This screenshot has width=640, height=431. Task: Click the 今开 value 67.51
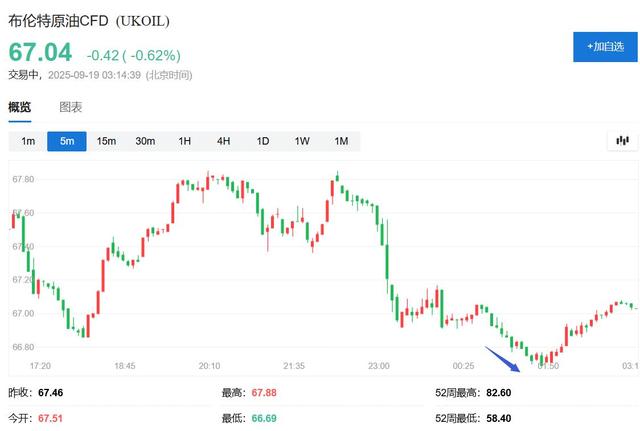[x=50, y=418]
